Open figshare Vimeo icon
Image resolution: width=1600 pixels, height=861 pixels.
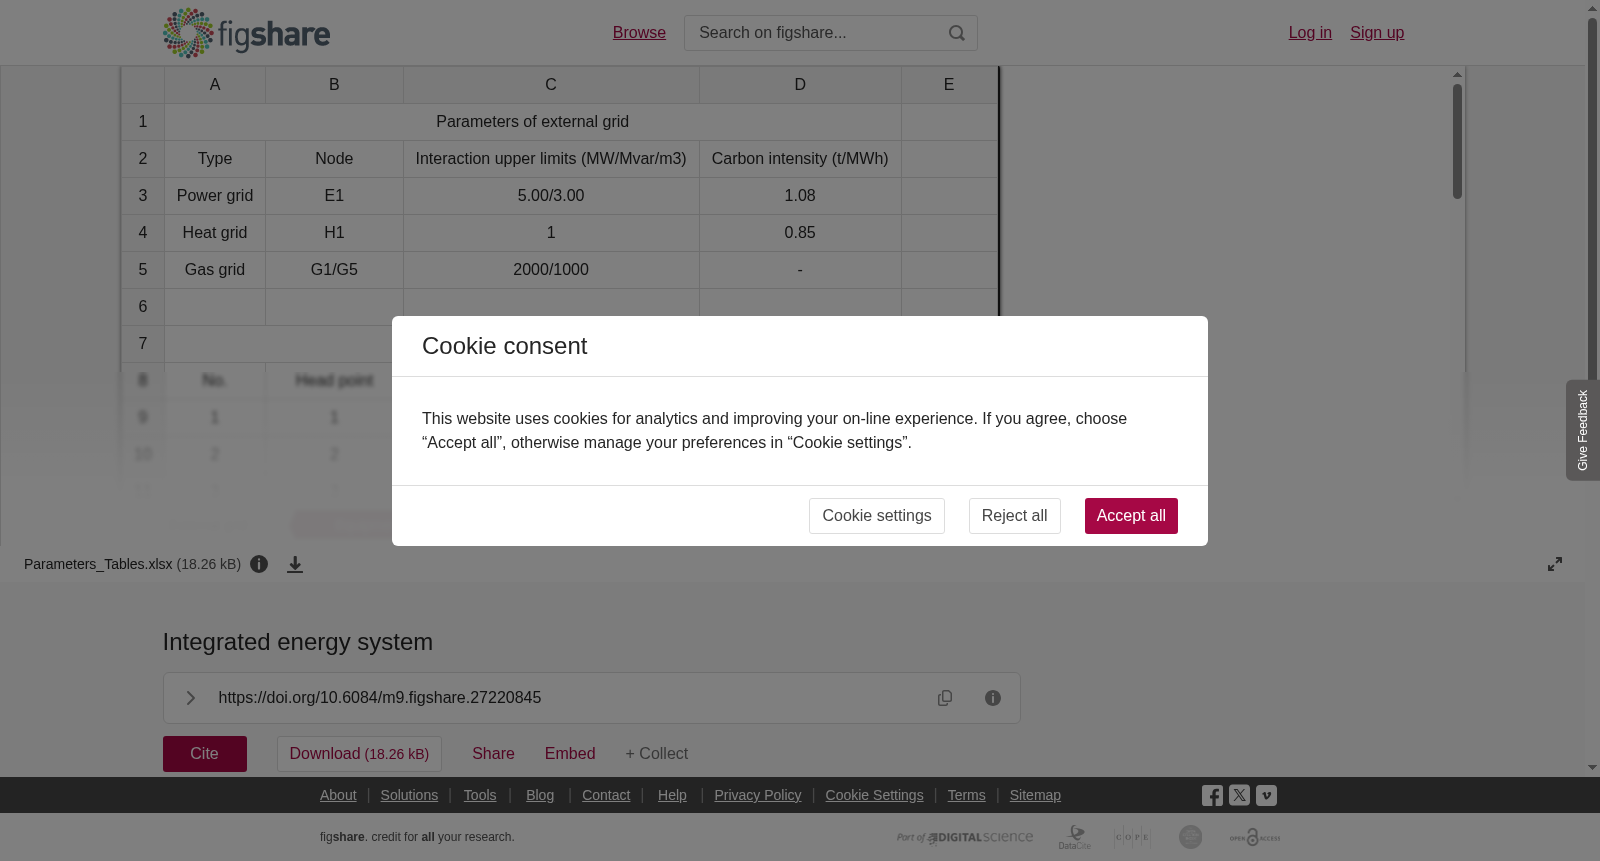(1266, 795)
